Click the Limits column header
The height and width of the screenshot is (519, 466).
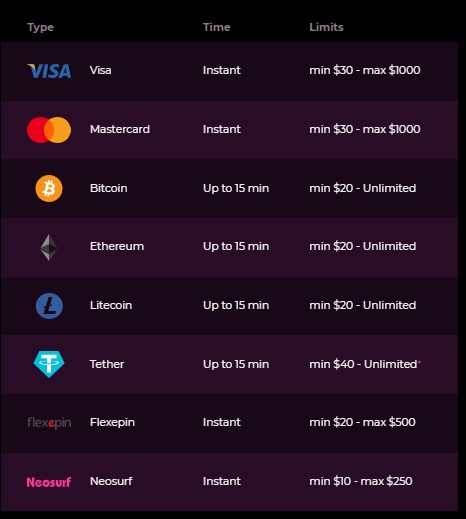coord(326,27)
